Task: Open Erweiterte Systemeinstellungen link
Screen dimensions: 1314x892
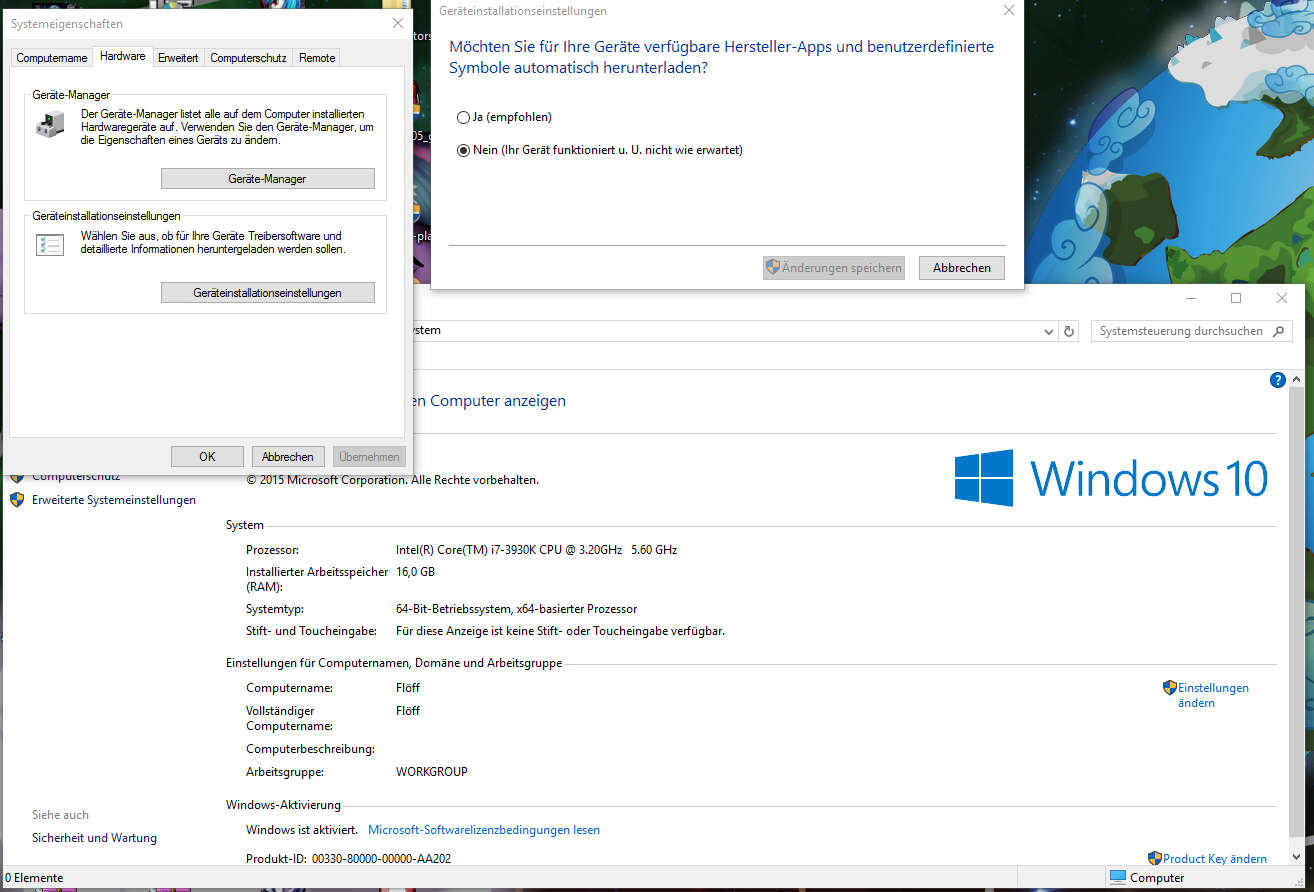Action: point(114,500)
